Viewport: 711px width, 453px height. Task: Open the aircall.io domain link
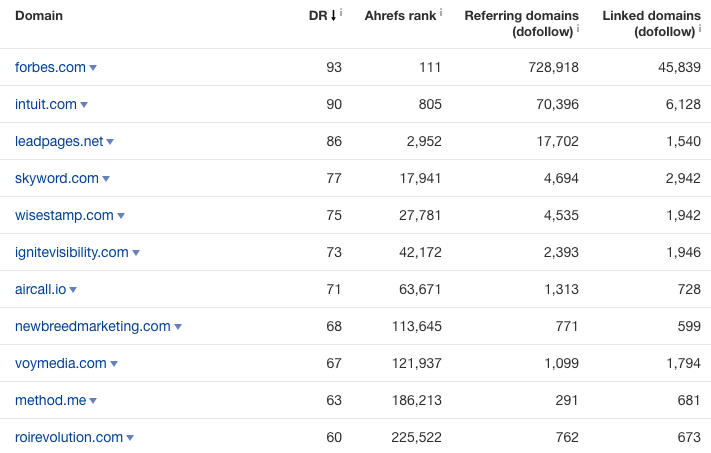40,289
